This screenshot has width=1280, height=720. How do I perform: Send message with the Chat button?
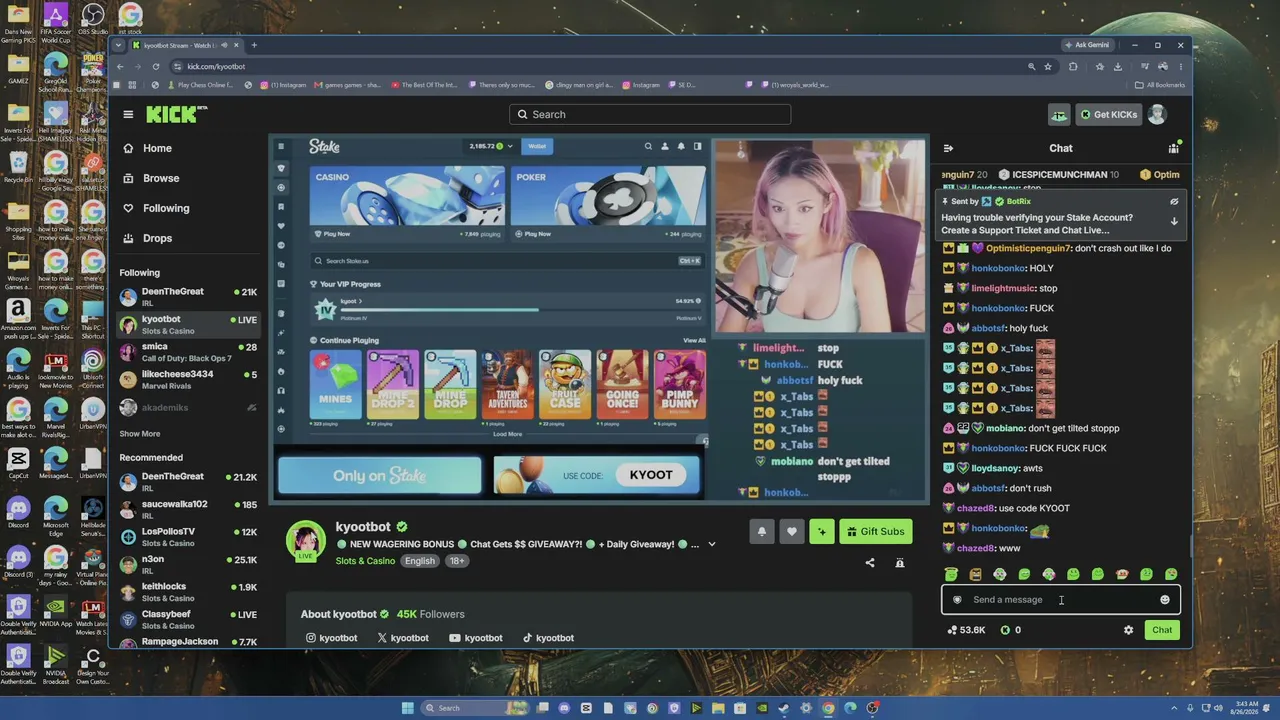click(1162, 630)
